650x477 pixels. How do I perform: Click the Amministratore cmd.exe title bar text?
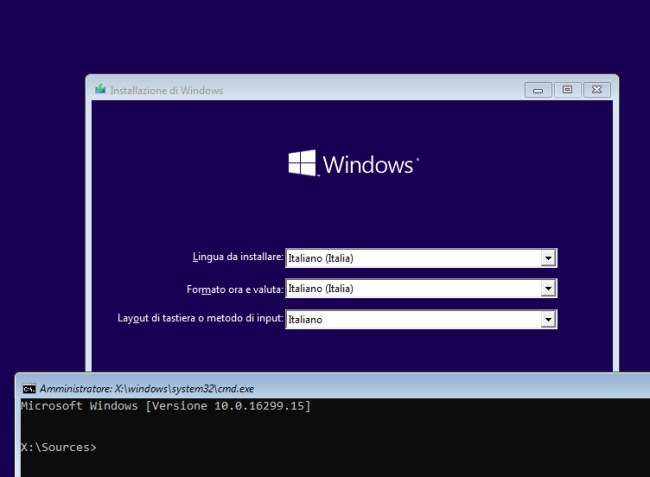(x=147, y=389)
